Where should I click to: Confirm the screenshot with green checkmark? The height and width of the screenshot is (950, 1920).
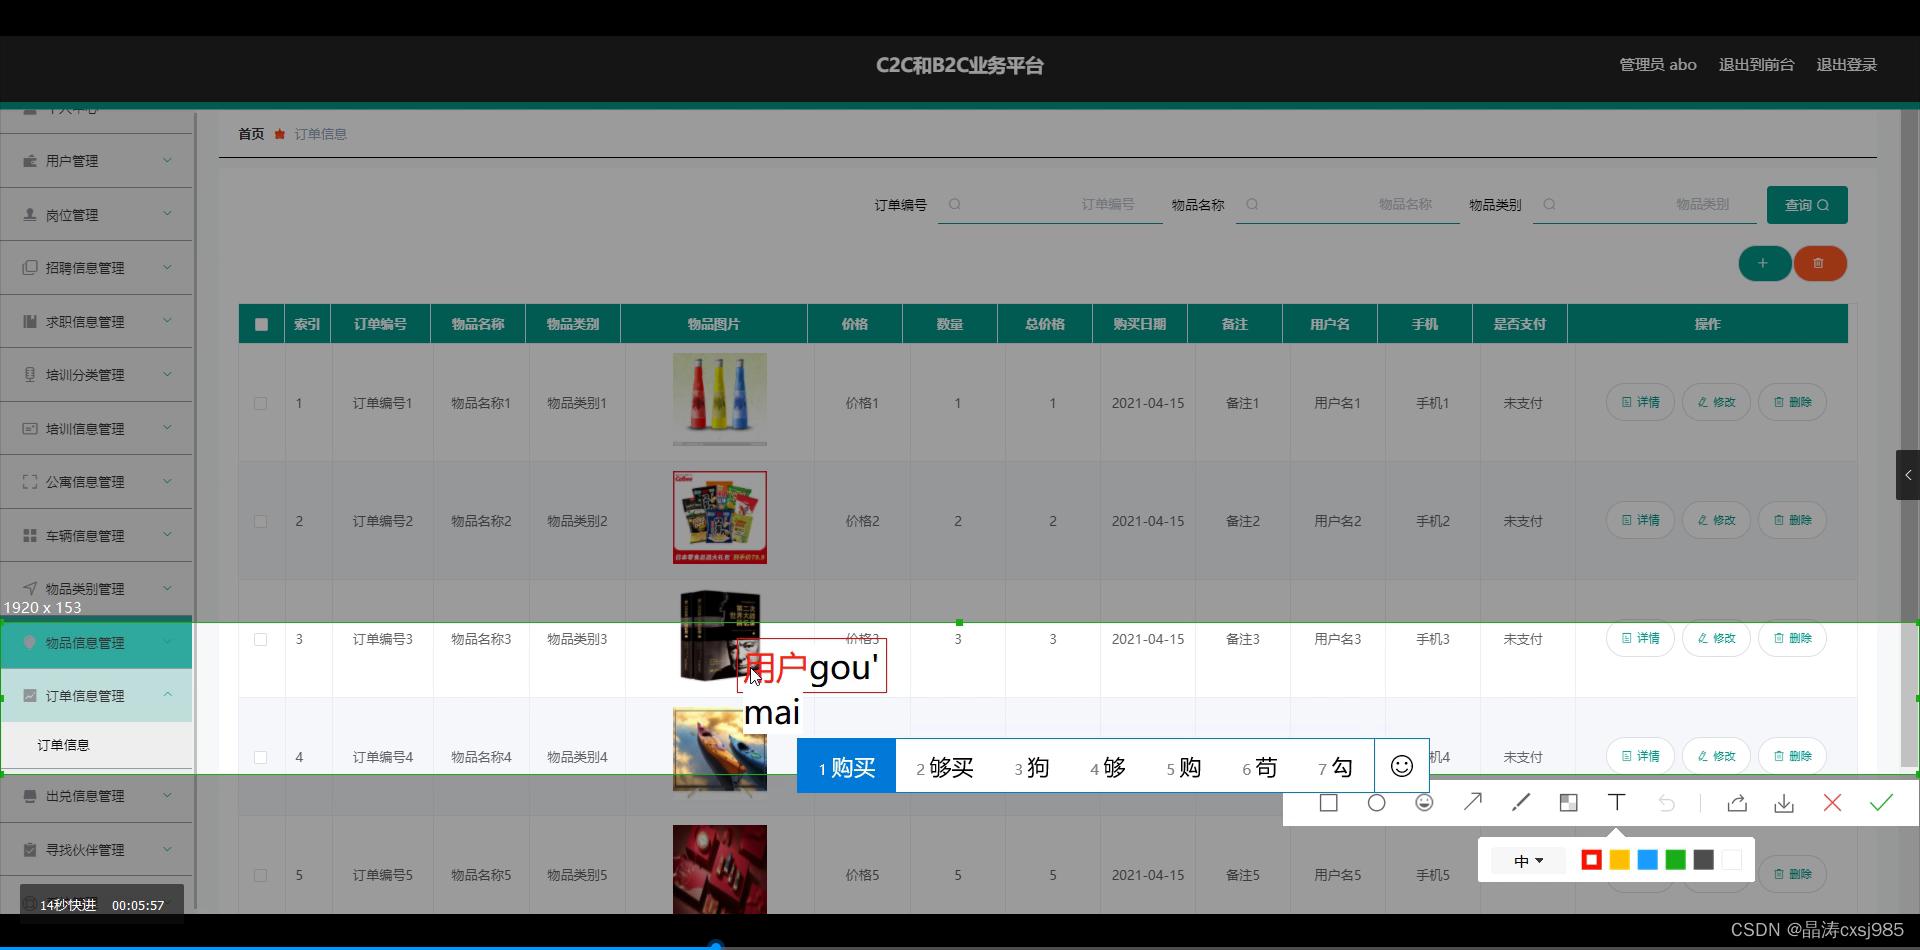point(1882,803)
